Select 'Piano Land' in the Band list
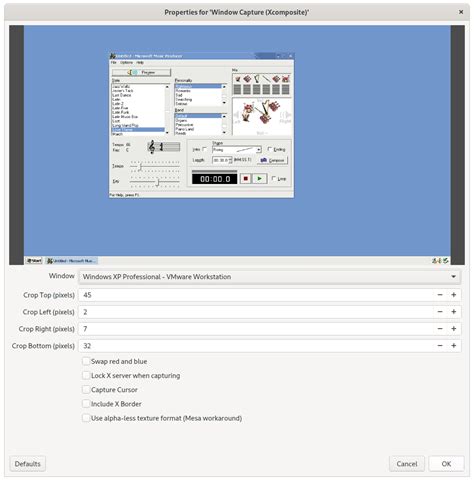The height and width of the screenshot is (481, 474). 185,129
